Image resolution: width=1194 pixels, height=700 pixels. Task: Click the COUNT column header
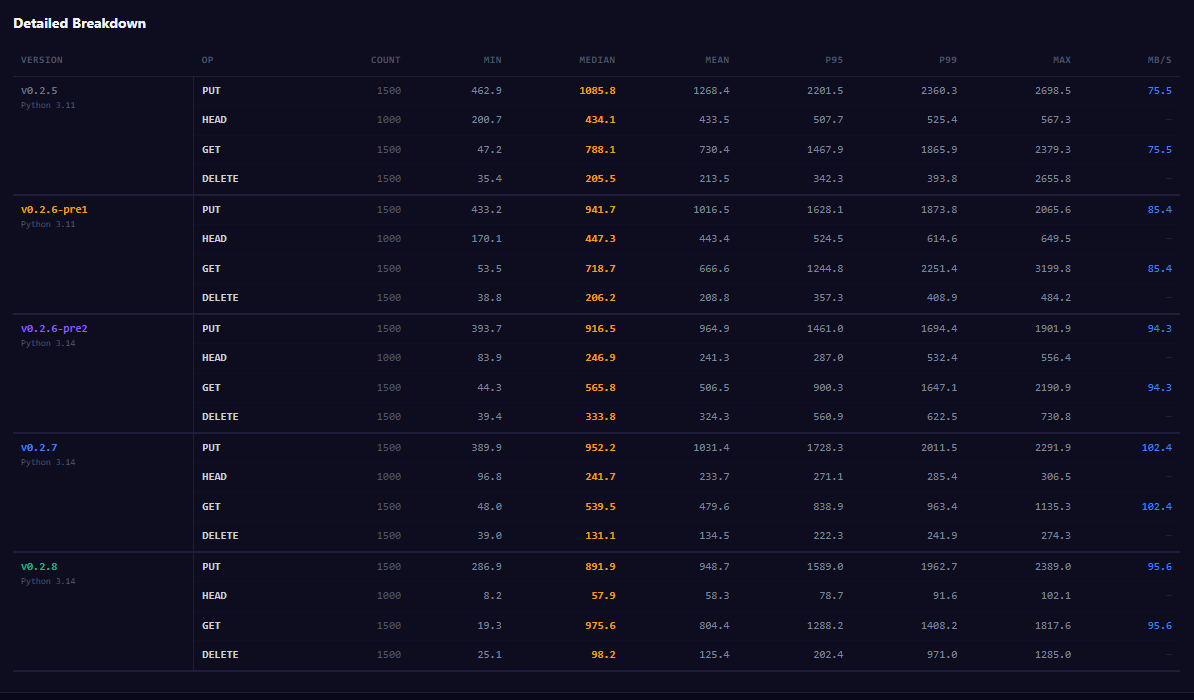385,60
